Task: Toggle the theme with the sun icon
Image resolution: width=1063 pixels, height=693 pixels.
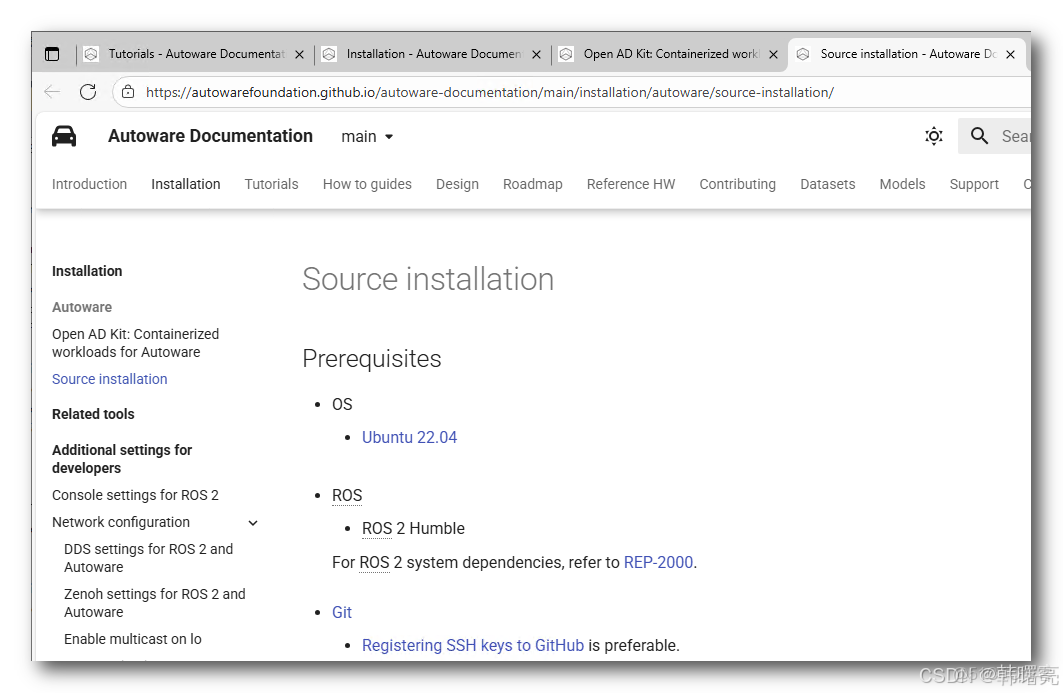Action: point(934,136)
